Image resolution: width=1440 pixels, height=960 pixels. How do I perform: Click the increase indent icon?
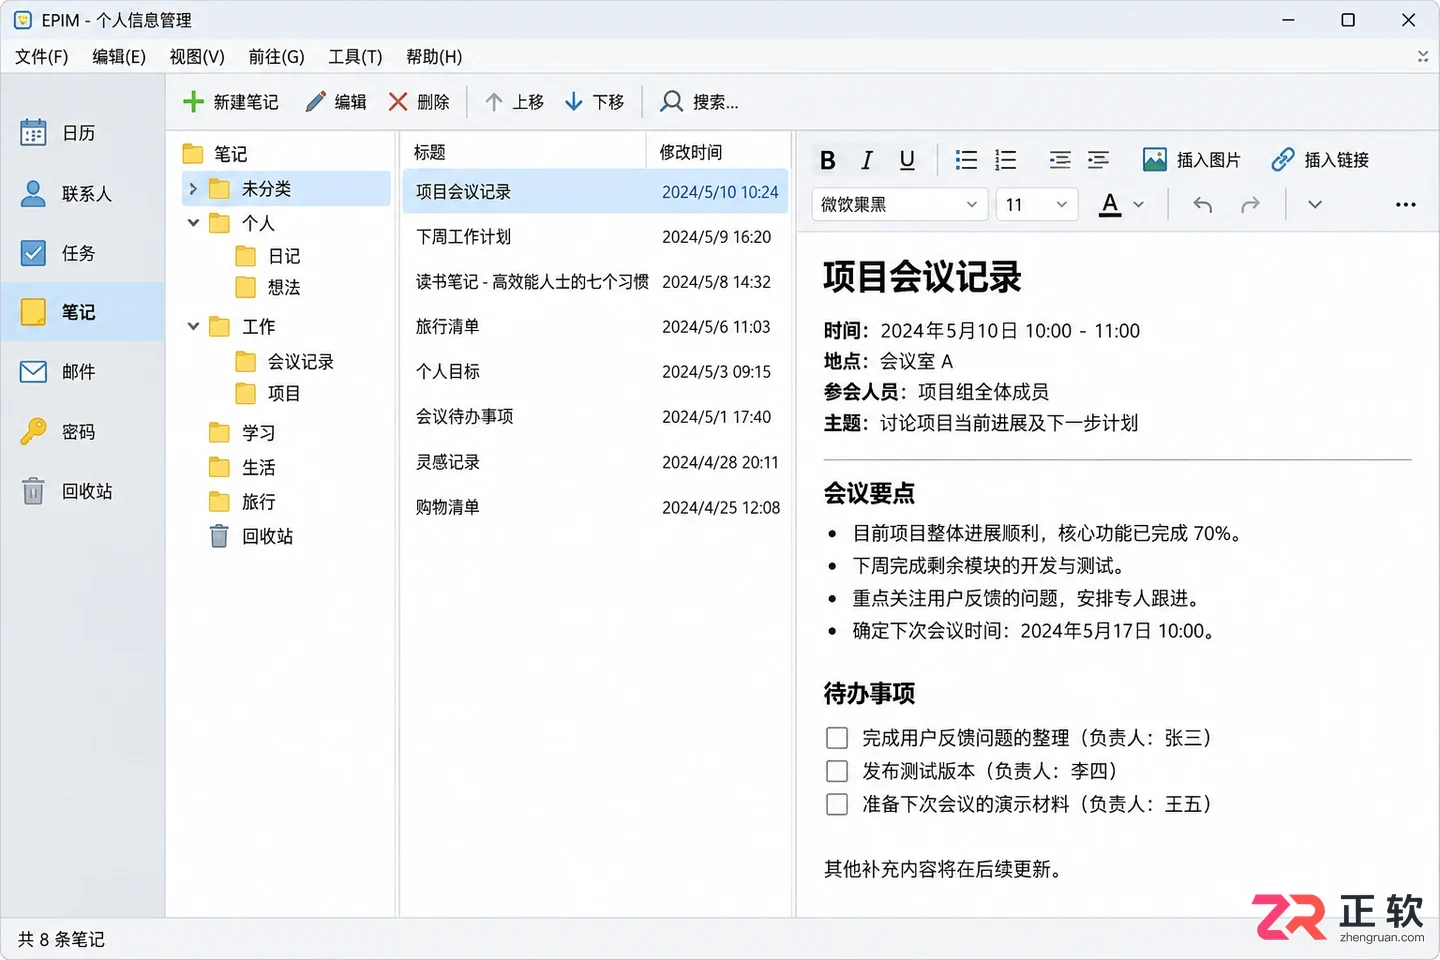tap(1099, 160)
